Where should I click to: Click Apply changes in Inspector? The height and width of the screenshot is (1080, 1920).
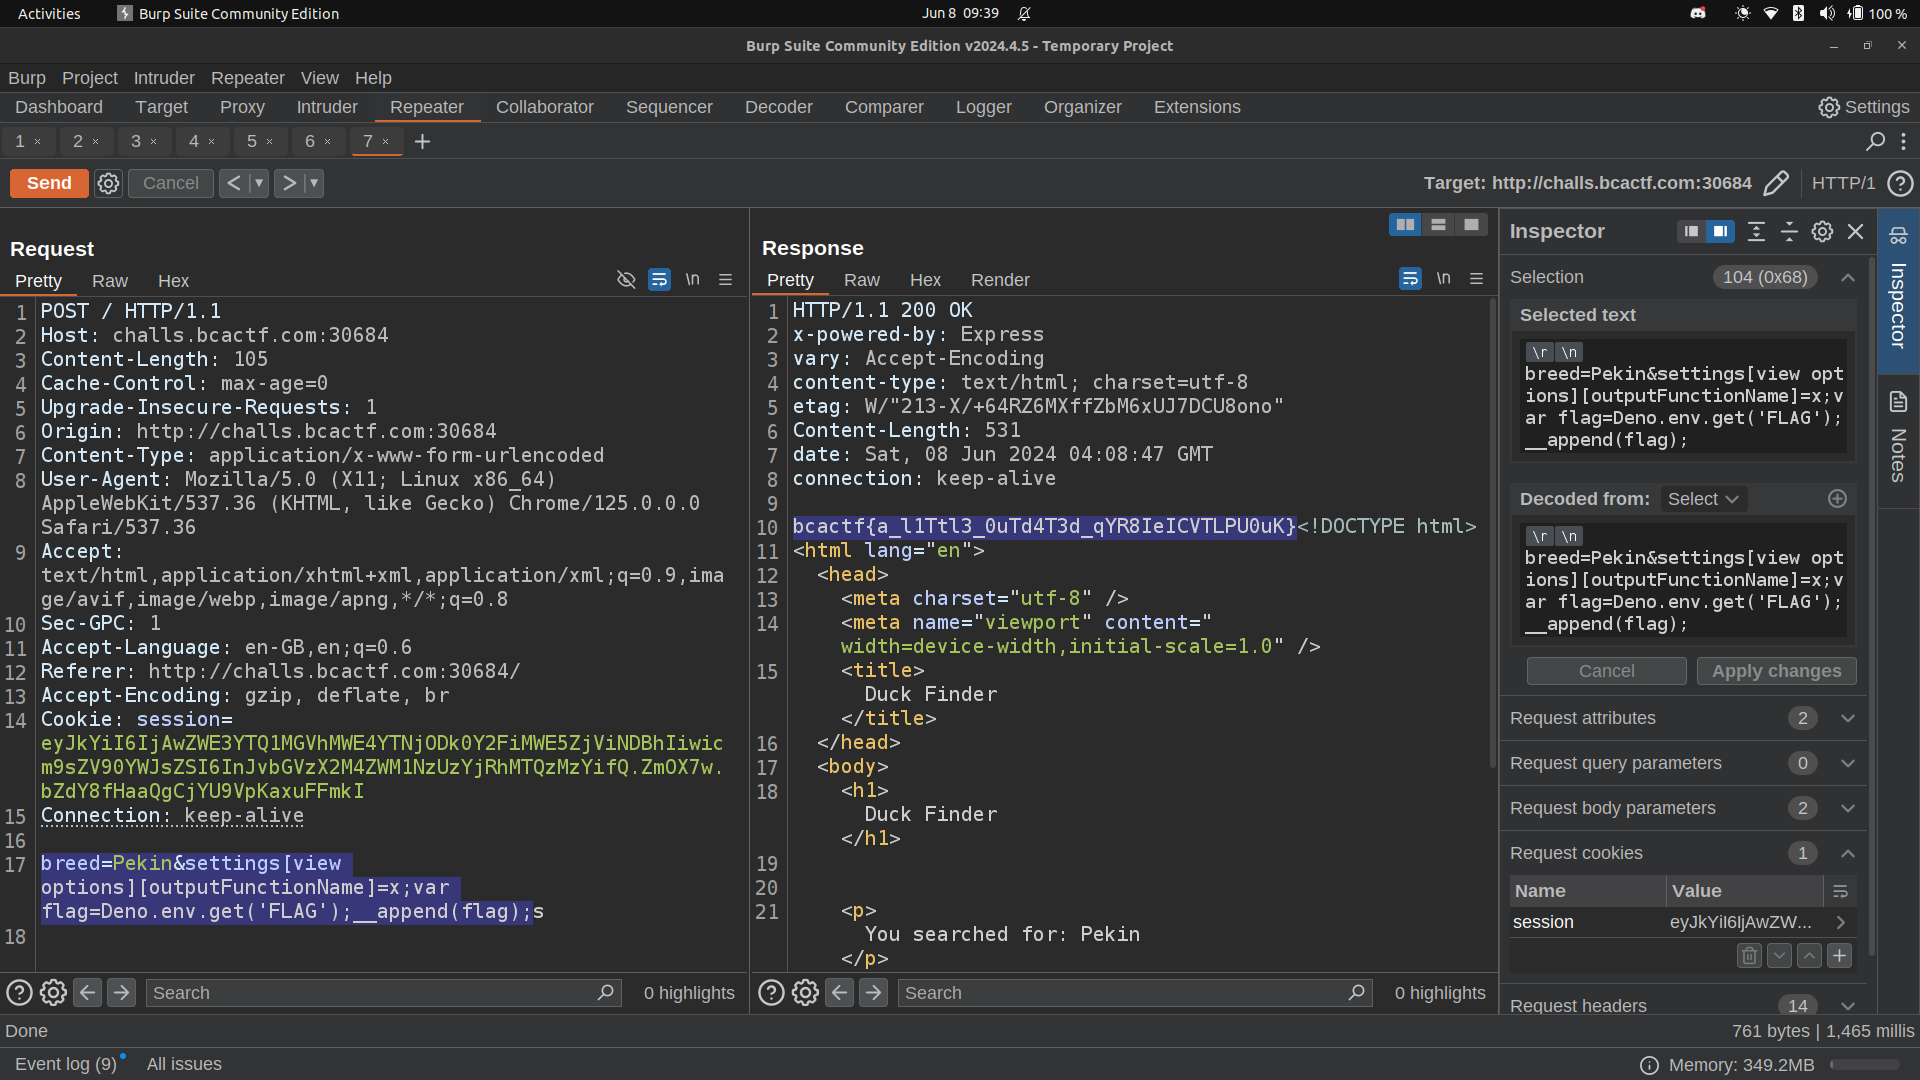pyautogui.click(x=1776, y=671)
